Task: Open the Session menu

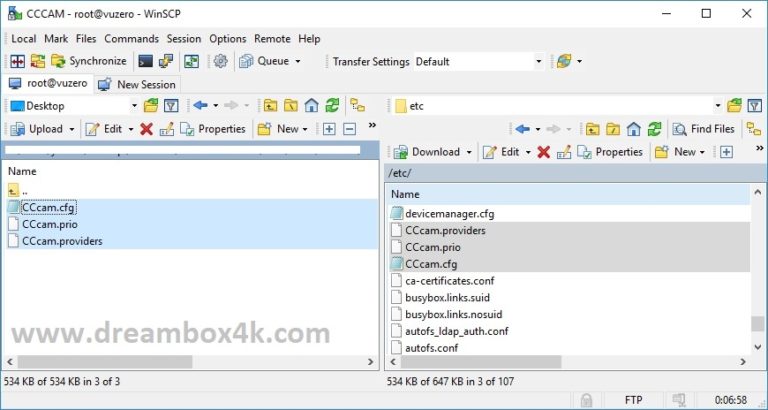Action: tap(184, 39)
